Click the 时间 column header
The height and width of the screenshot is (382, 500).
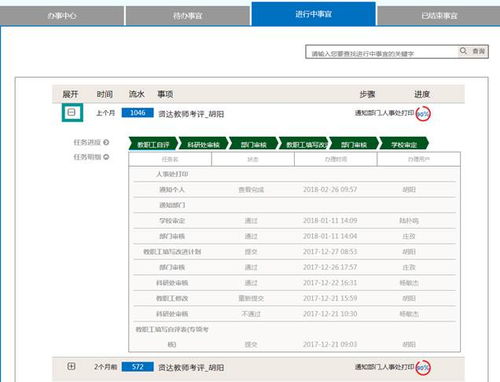(x=105, y=94)
